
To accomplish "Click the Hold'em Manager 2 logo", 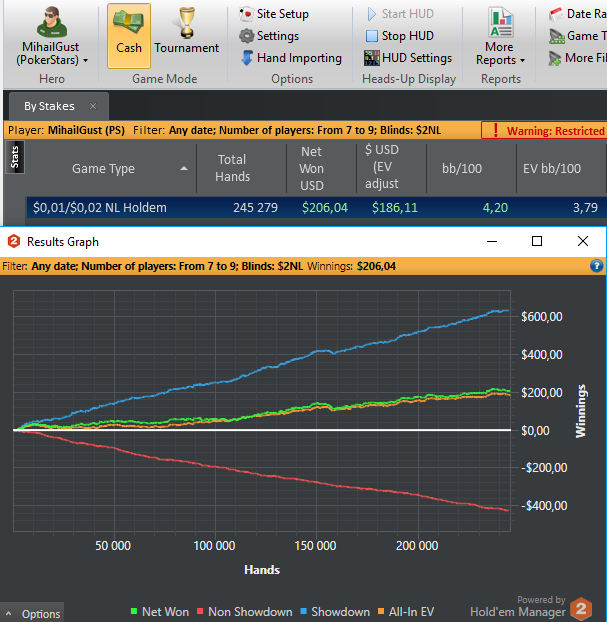I will point(581,609).
